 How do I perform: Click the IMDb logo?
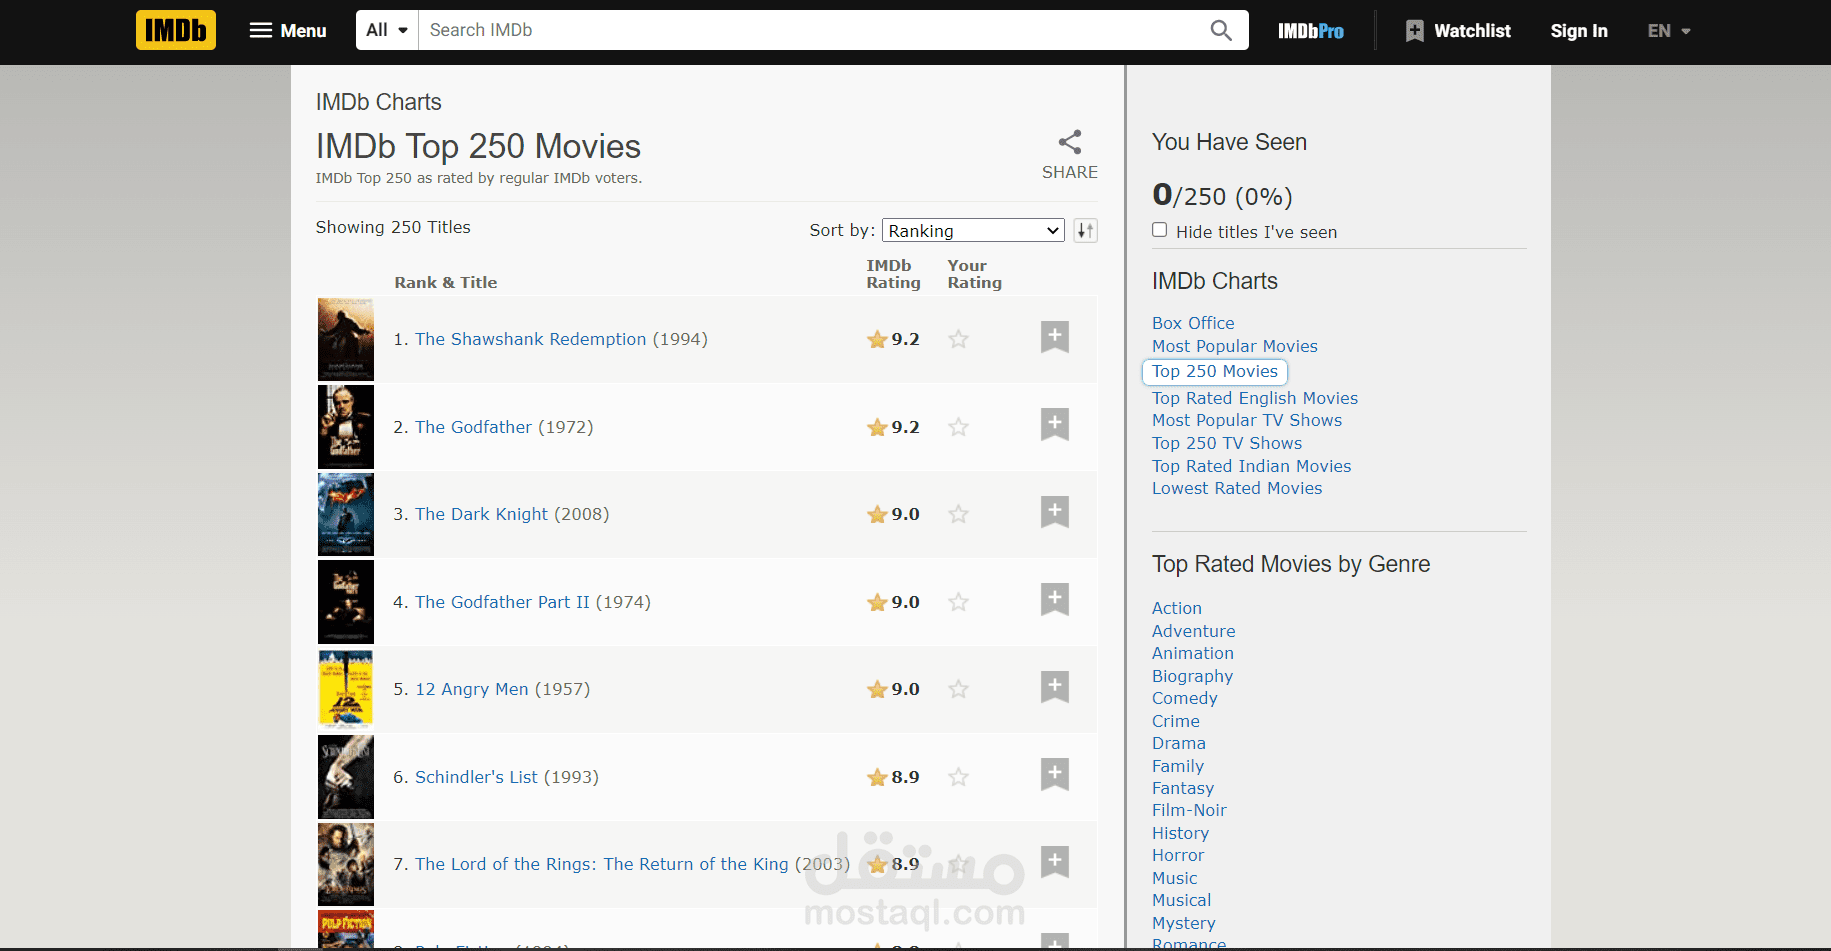click(176, 30)
